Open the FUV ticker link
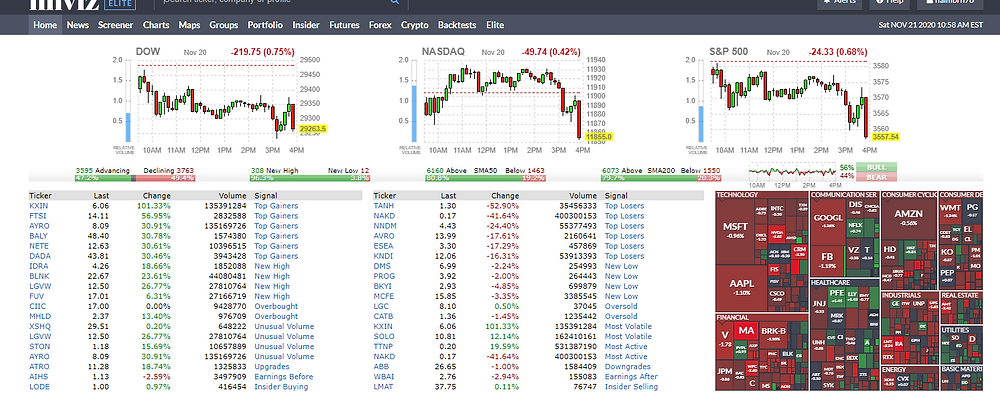 [36, 296]
